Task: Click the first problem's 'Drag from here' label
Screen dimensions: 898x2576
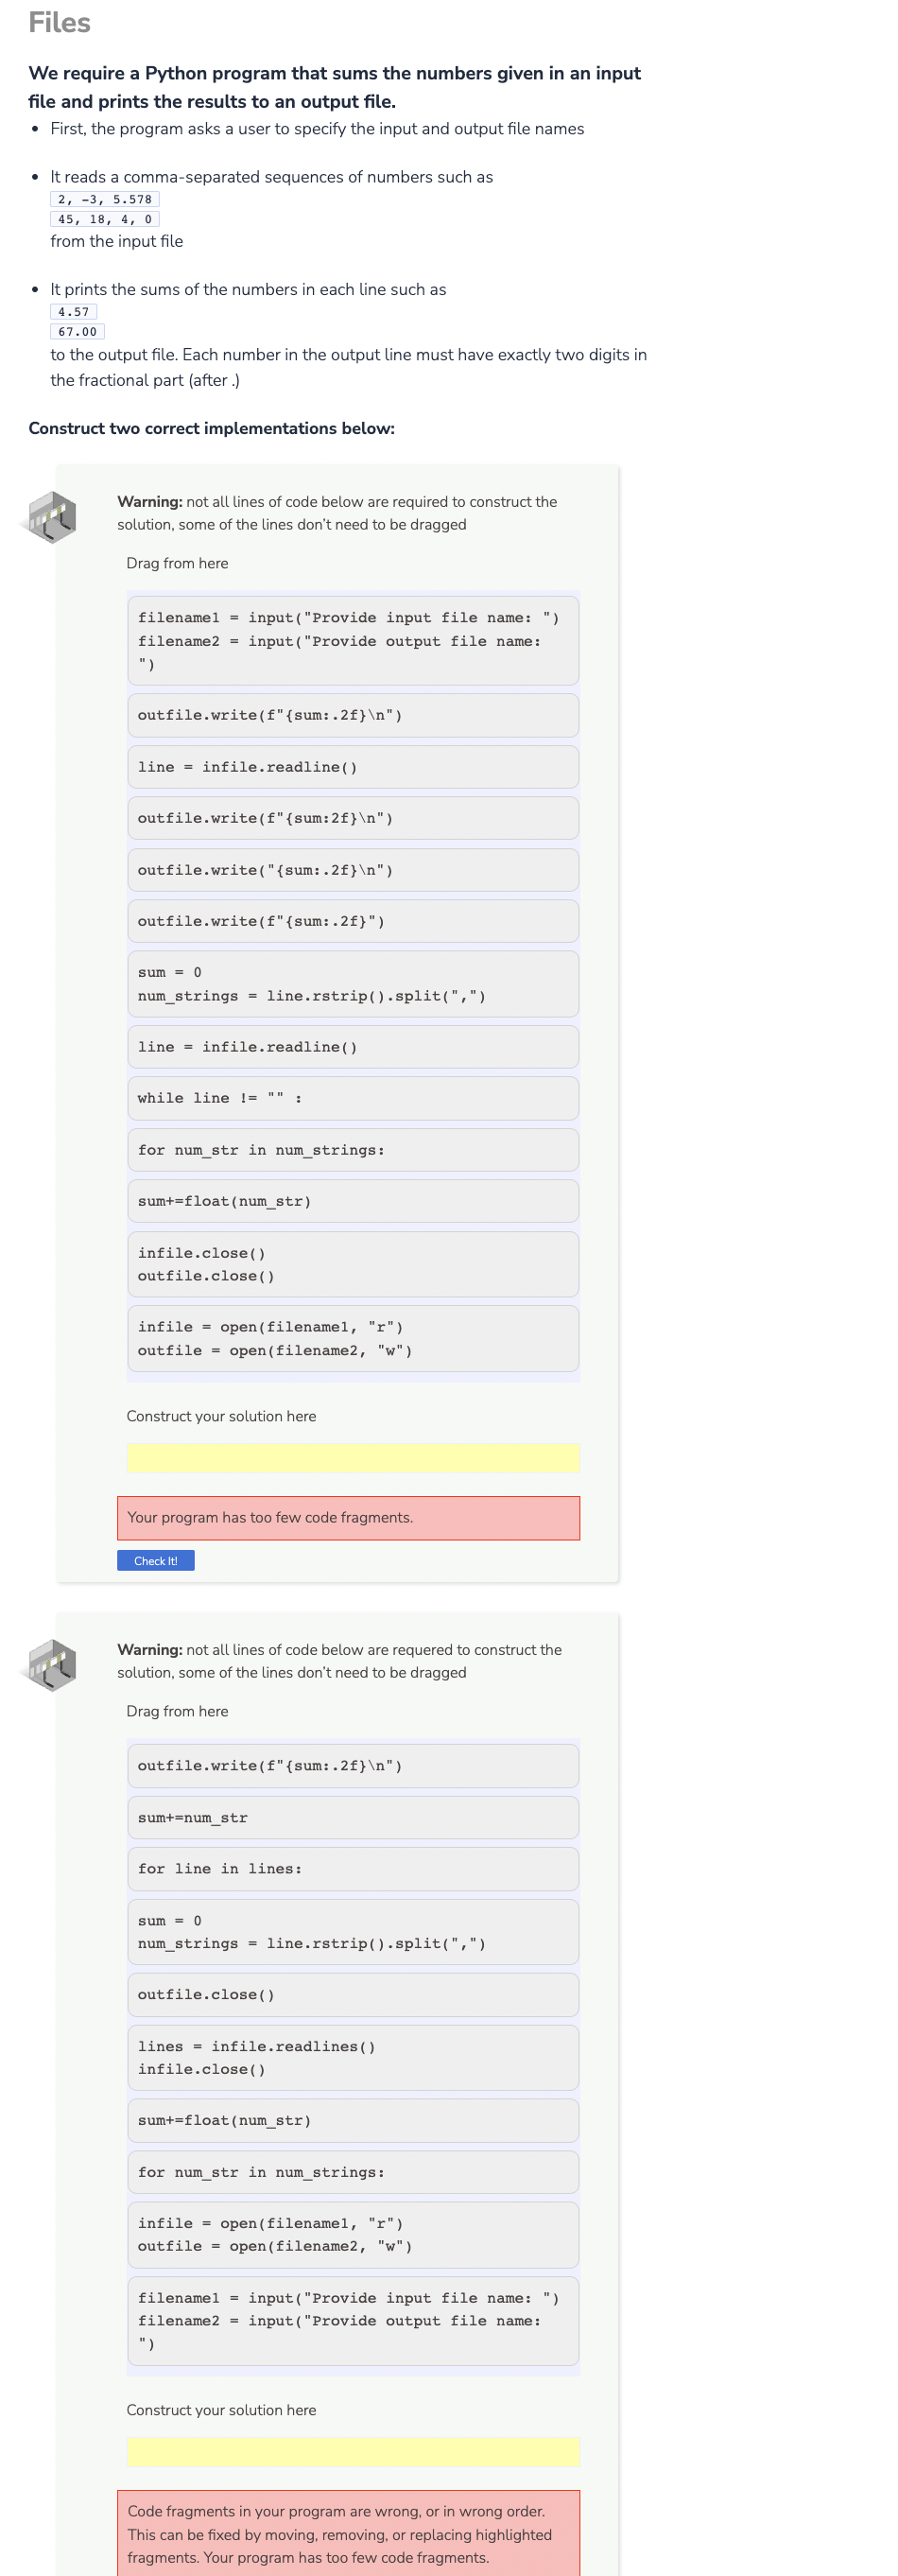Action: click(178, 564)
